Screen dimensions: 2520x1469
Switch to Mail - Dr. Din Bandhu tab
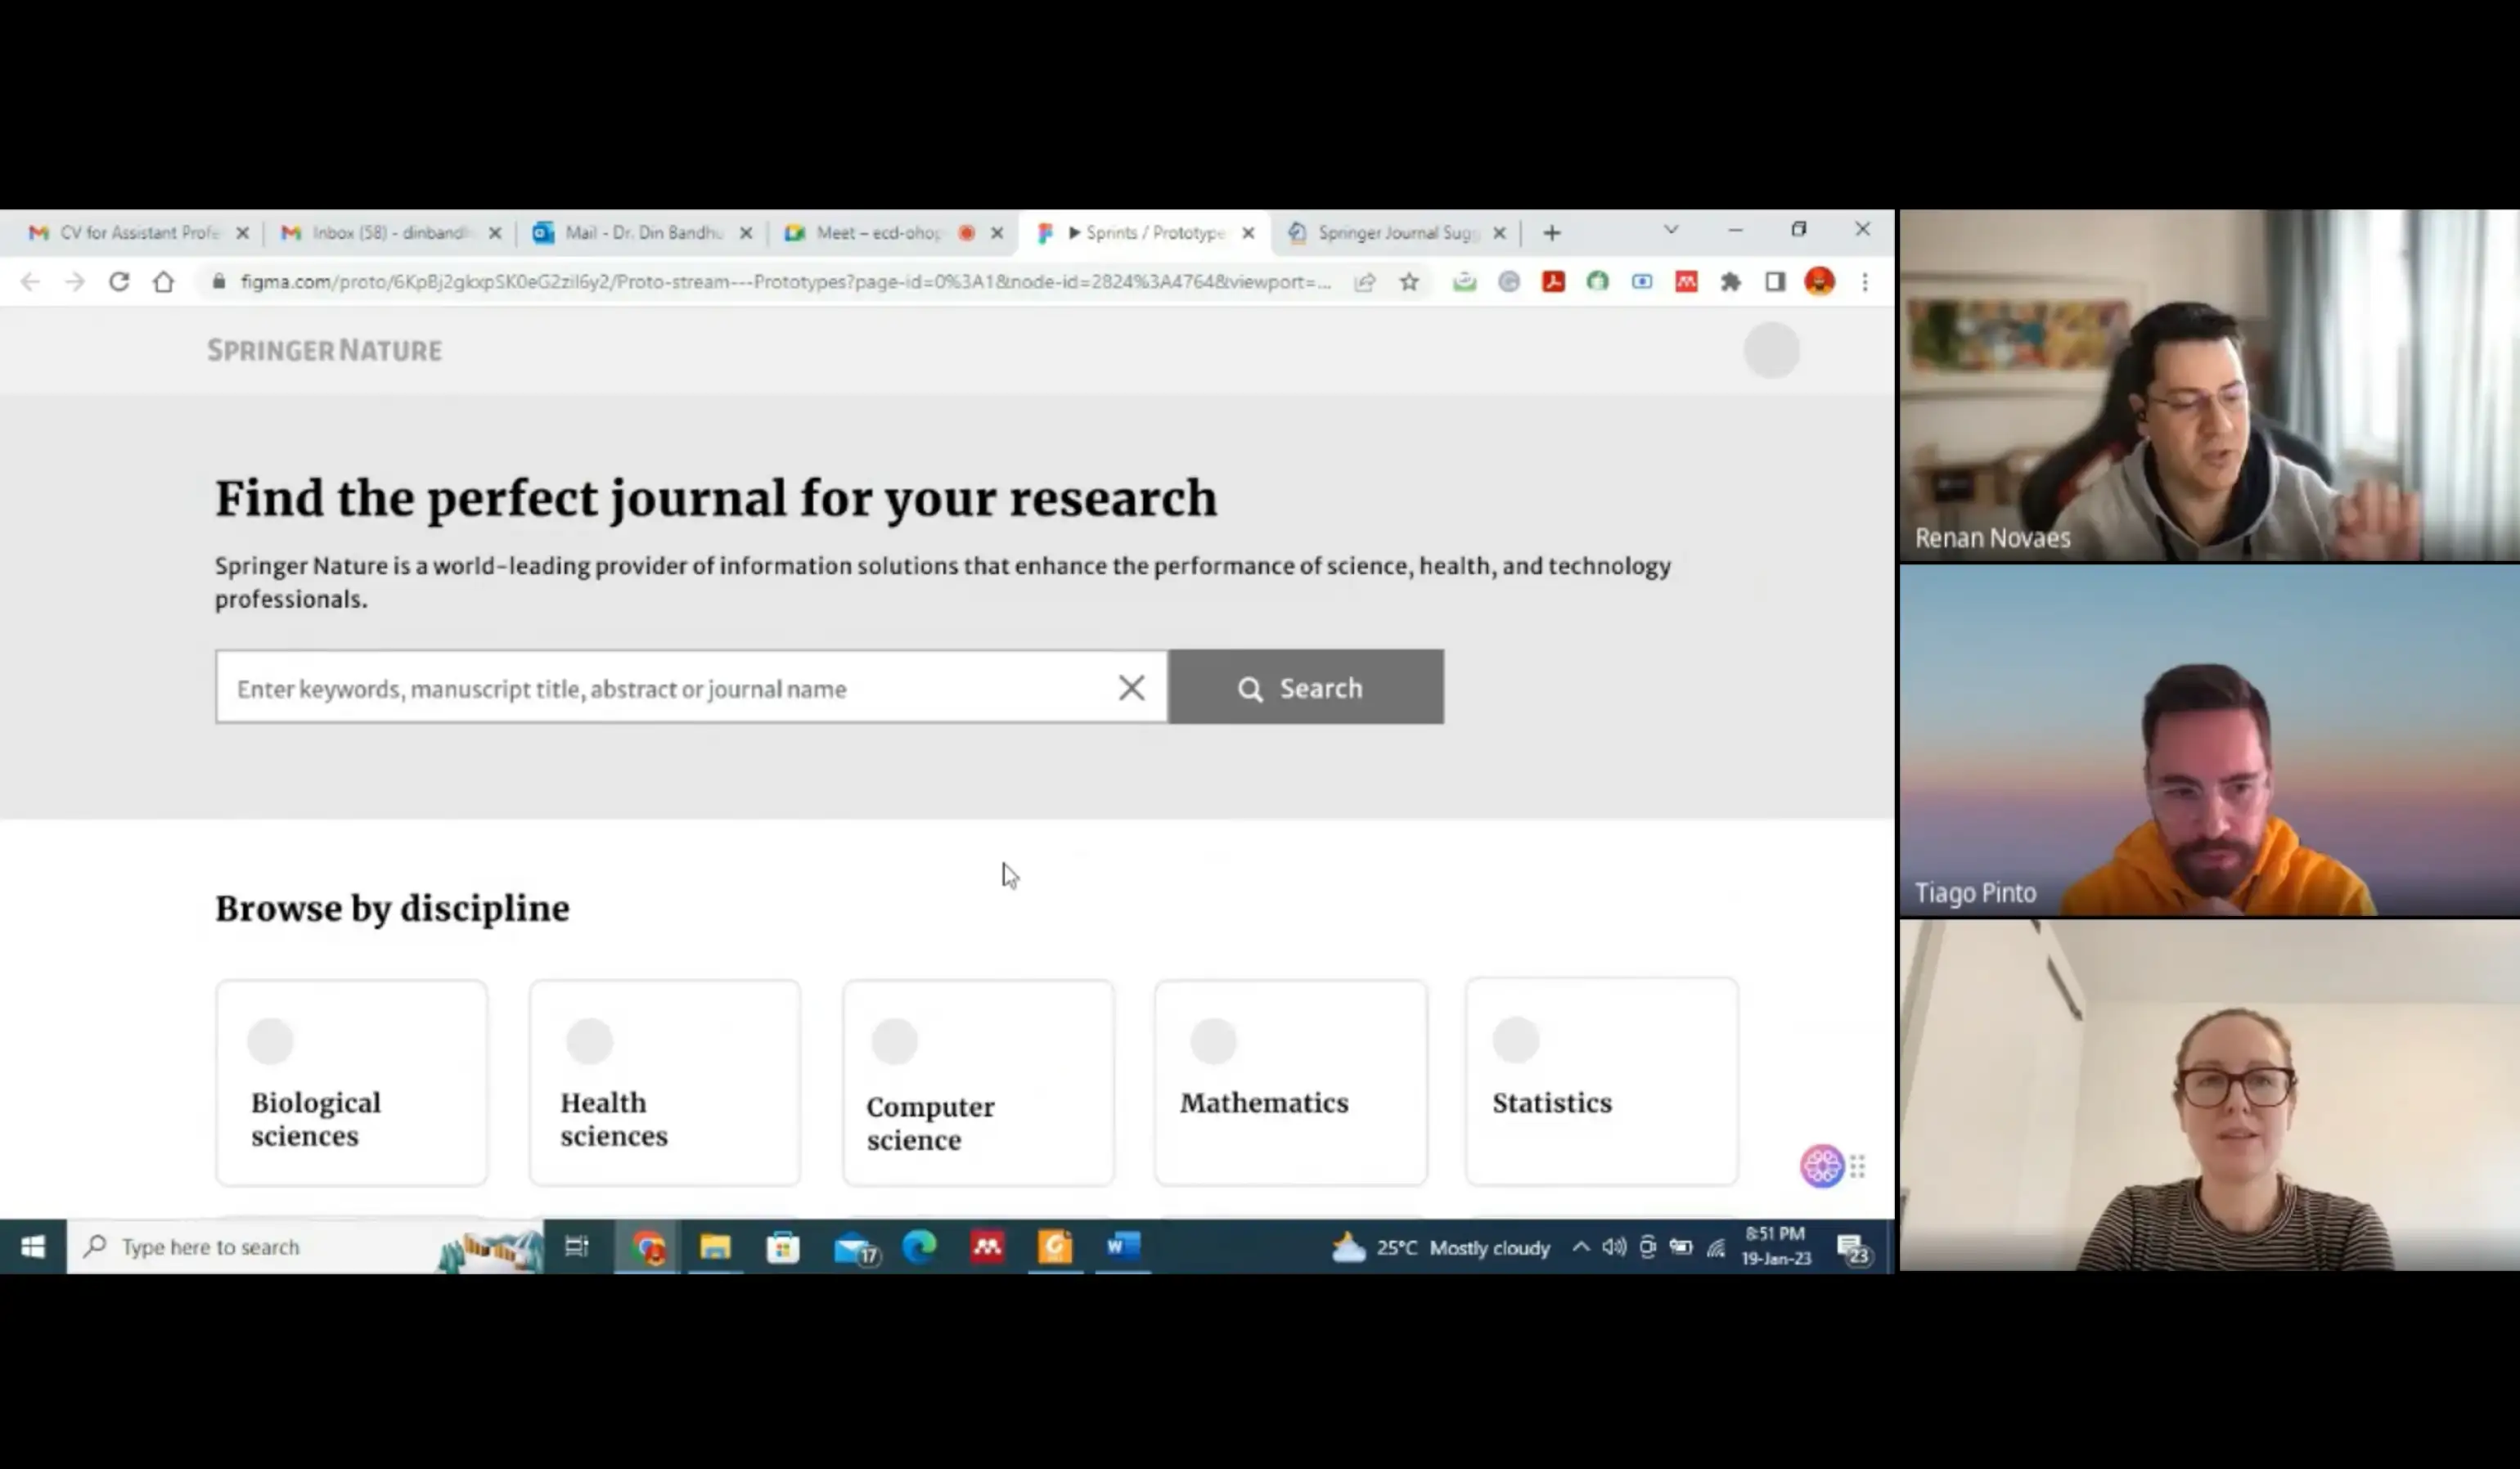(x=643, y=233)
